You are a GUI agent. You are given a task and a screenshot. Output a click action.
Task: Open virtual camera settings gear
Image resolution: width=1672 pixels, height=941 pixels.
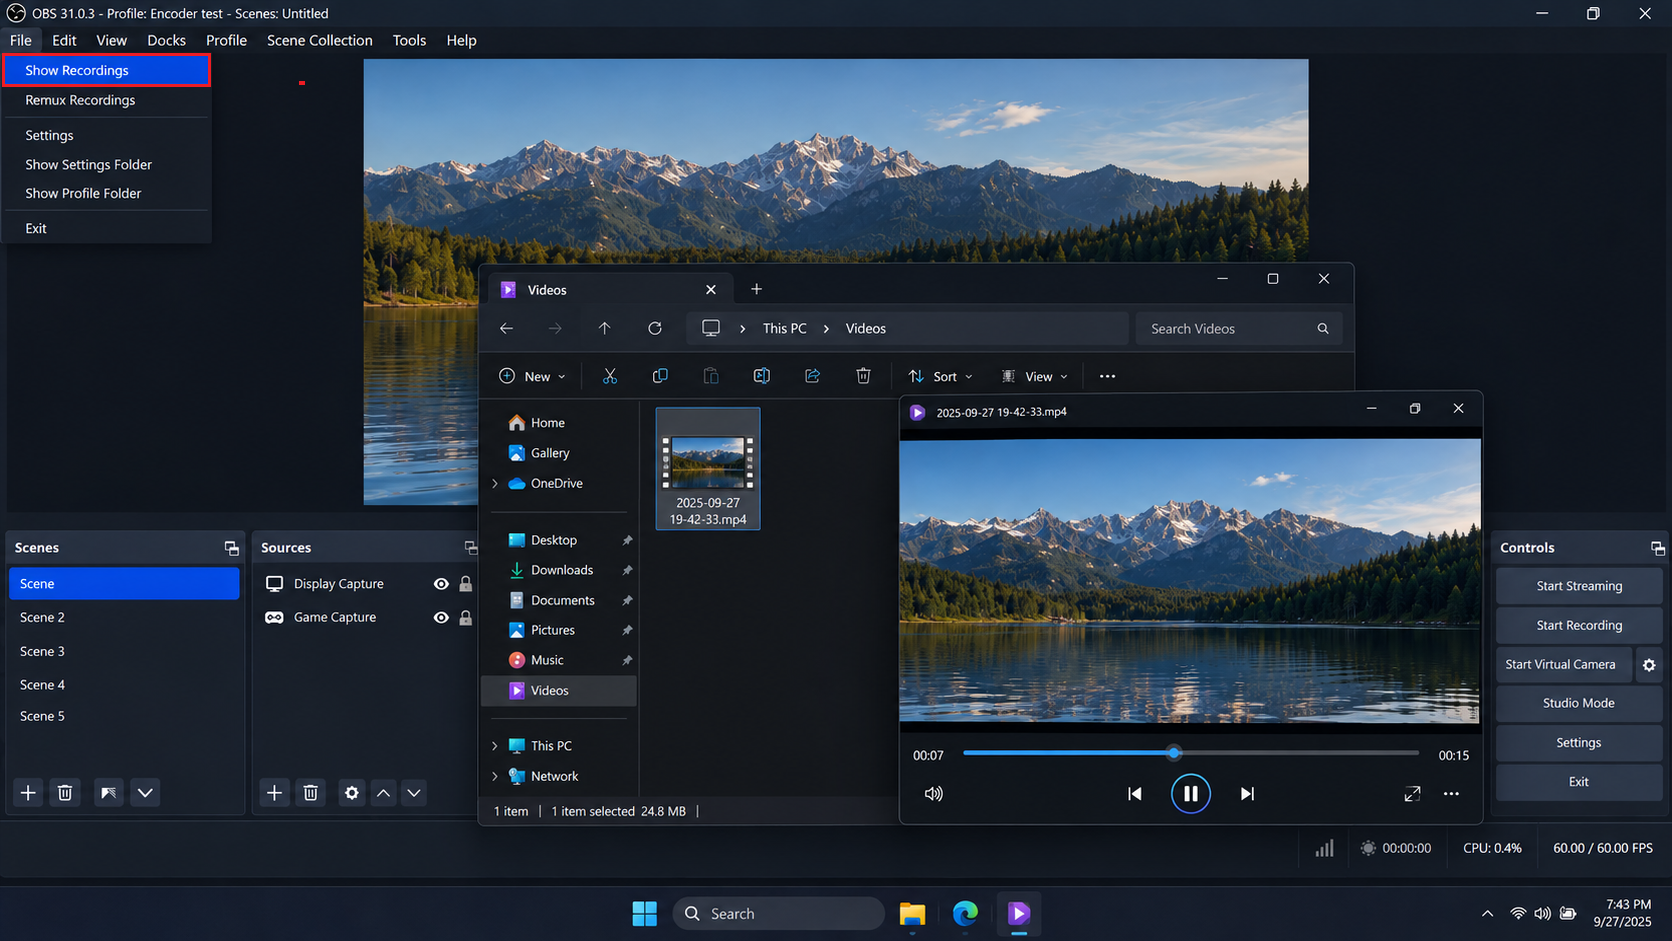1649,665
